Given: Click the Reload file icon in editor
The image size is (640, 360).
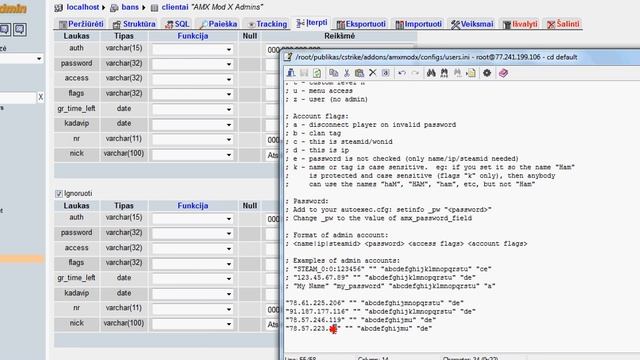Looking at the screenshot, I should (x=317, y=73).
